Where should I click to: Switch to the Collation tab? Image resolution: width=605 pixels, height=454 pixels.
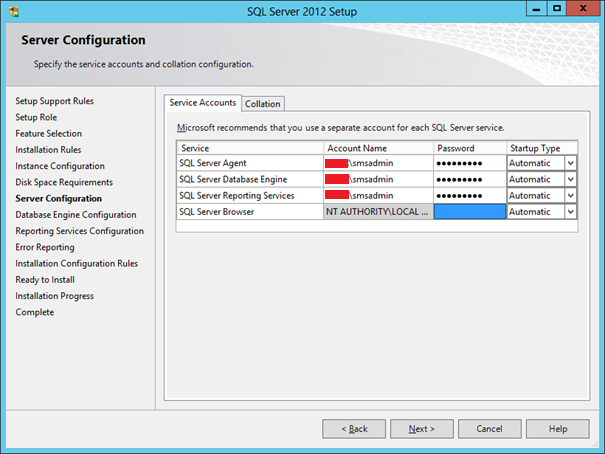pyautogui.click(x=263, y=104)
